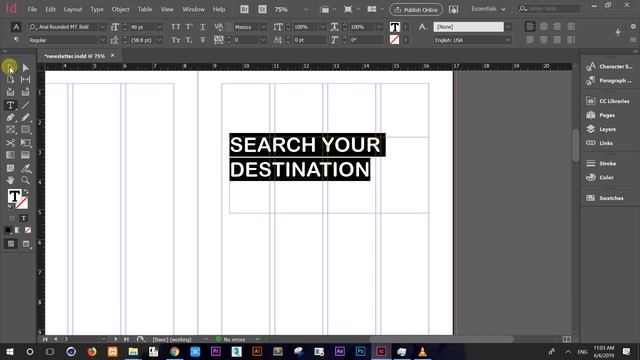Open the character style [None] dropdown
The height and width of the screenshot is (360, 640).
[508, 27]
